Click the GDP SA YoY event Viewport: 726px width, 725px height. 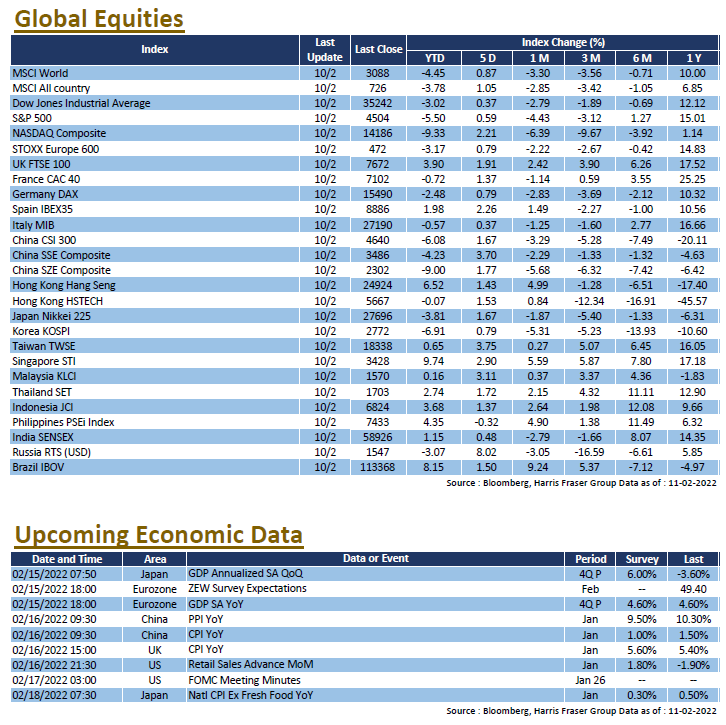coord(215,604)
